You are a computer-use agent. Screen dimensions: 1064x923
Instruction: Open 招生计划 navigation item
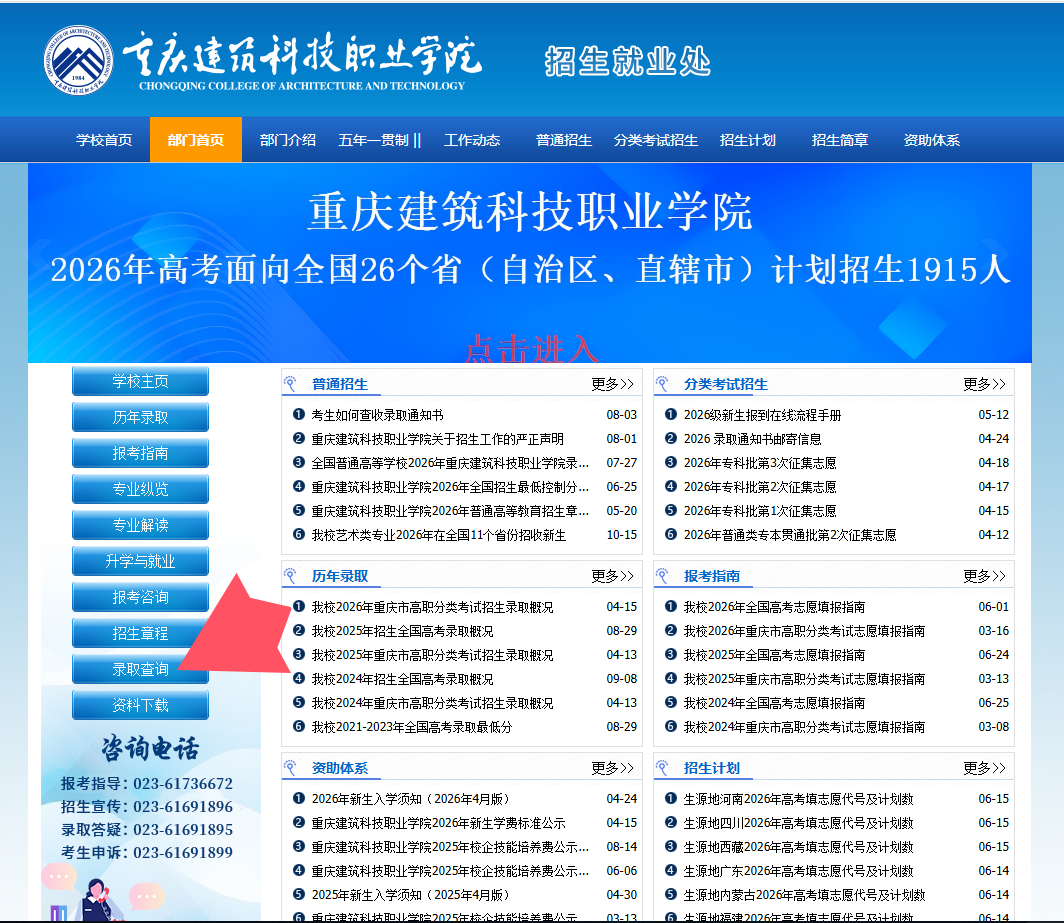click(x=748, y=140)
